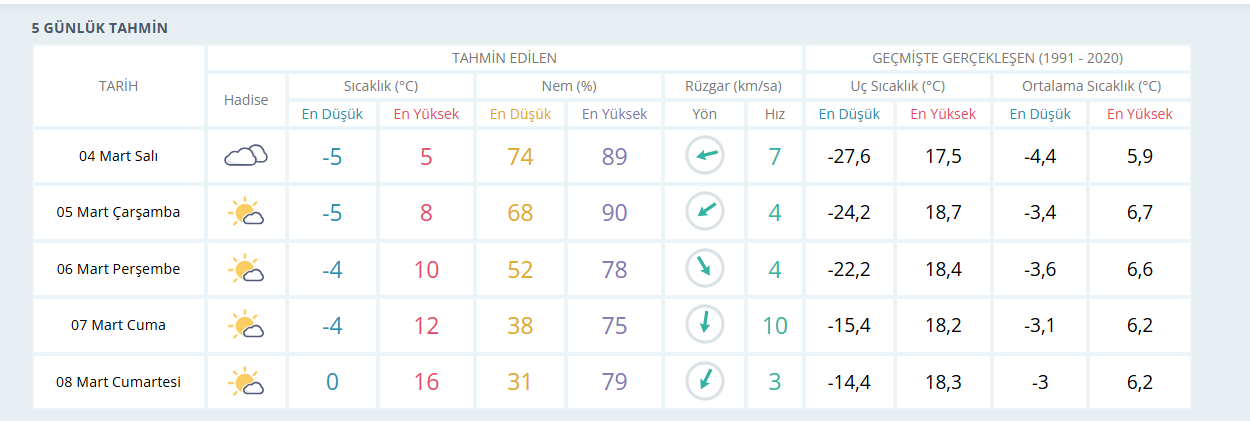Click the partly sunny icon for 05 Mart Çarşamba
The height and width of the screenshot is (421, 1250).
245,212
